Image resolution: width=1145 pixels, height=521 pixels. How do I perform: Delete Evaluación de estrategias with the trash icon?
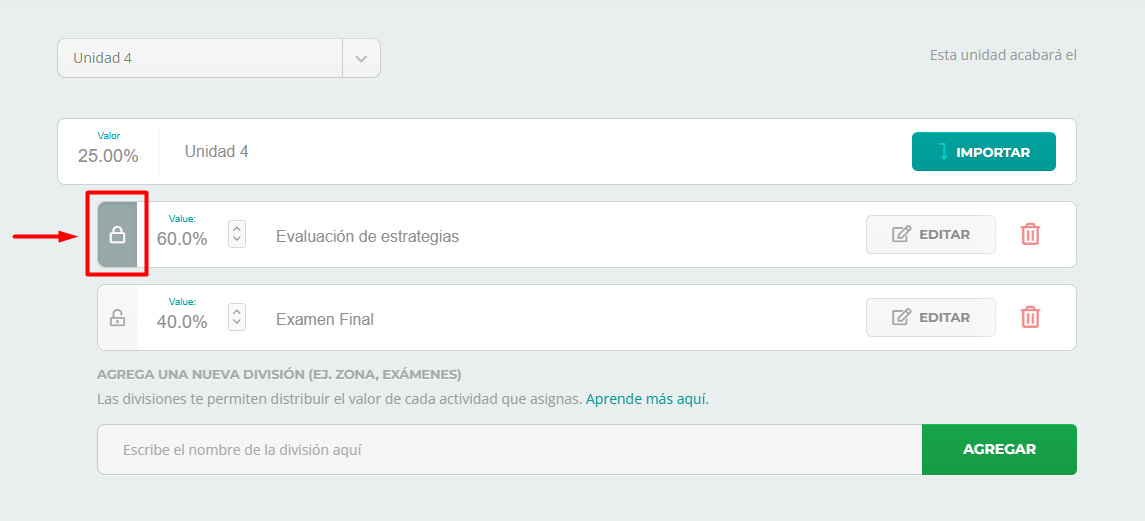point(1030,235)
